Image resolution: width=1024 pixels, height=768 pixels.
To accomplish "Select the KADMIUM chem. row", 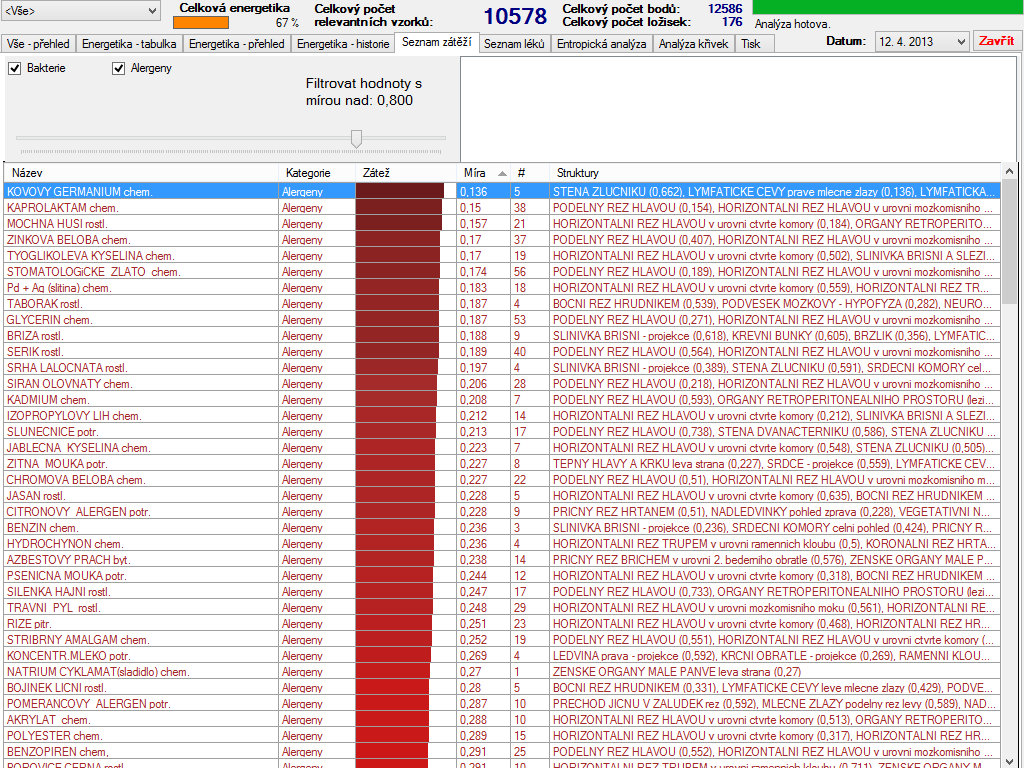I will 502,400.
